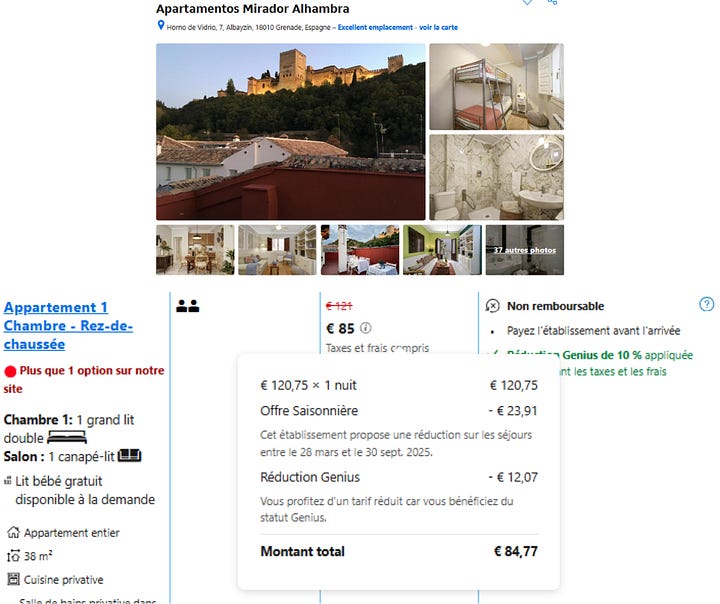The height and width of the screenshot is (604, 720).
Task: Open the bunk bed room photo
Action: (496, 86)
